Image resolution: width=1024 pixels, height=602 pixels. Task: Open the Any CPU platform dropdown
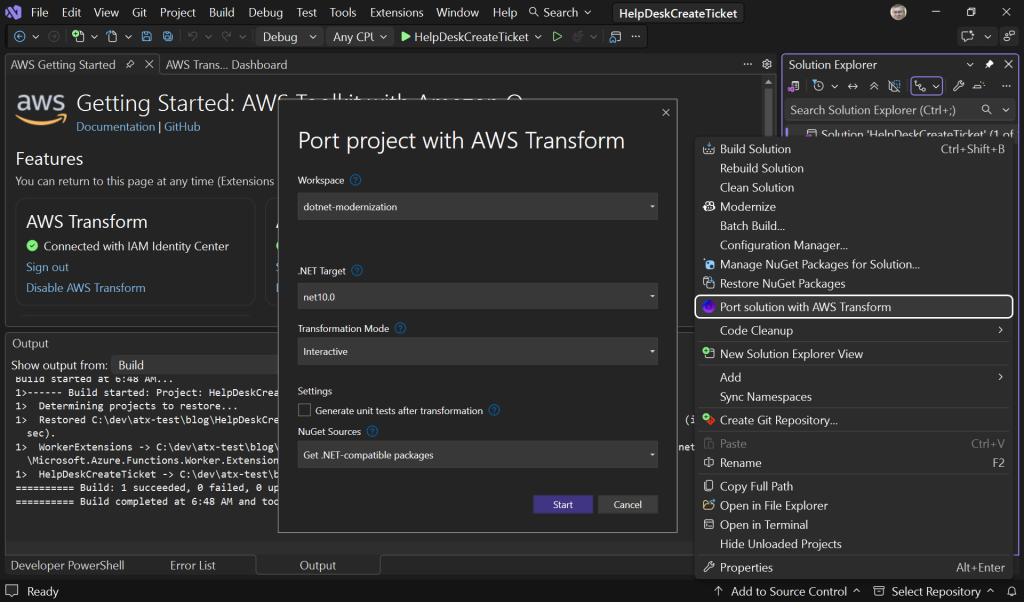[359, 37]
